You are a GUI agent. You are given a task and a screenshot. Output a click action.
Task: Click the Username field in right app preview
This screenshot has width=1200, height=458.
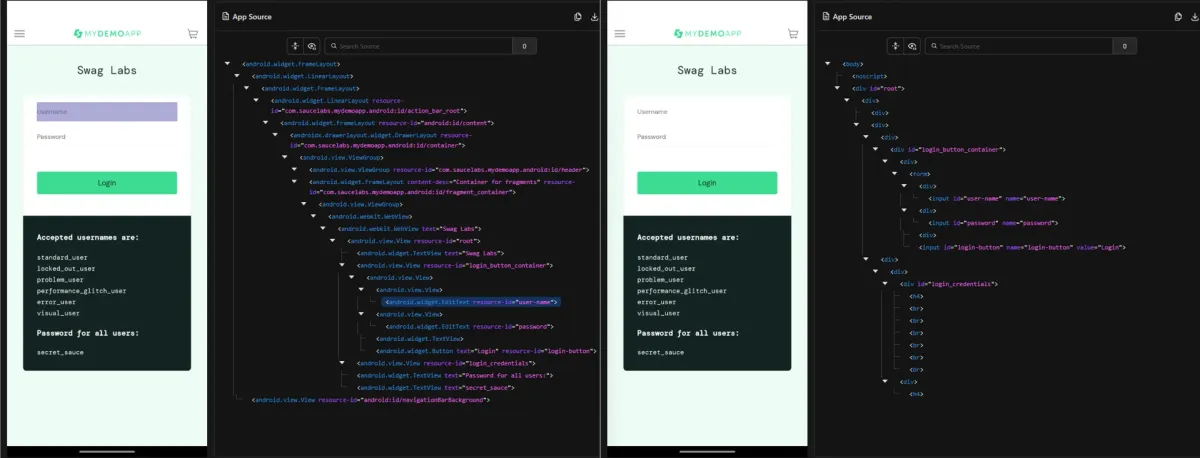tap(707, 112)
